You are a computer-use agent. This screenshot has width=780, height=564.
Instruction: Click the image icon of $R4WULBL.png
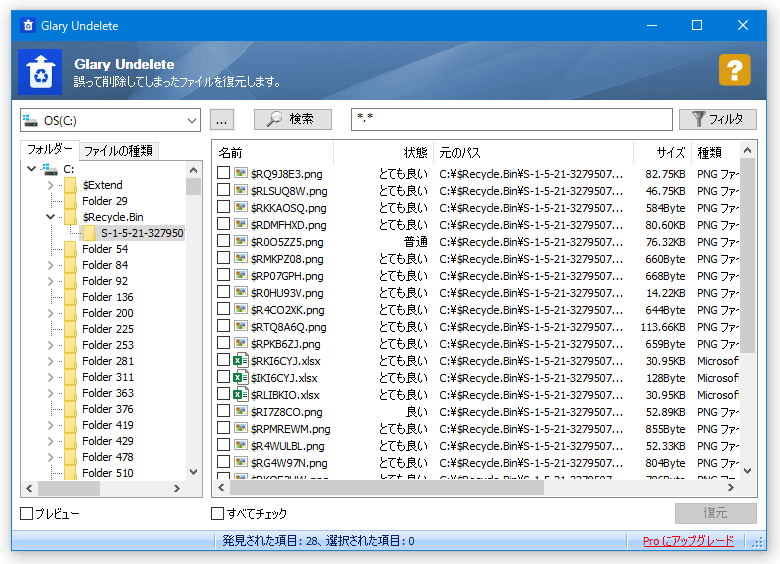click(x=241, y=445)
